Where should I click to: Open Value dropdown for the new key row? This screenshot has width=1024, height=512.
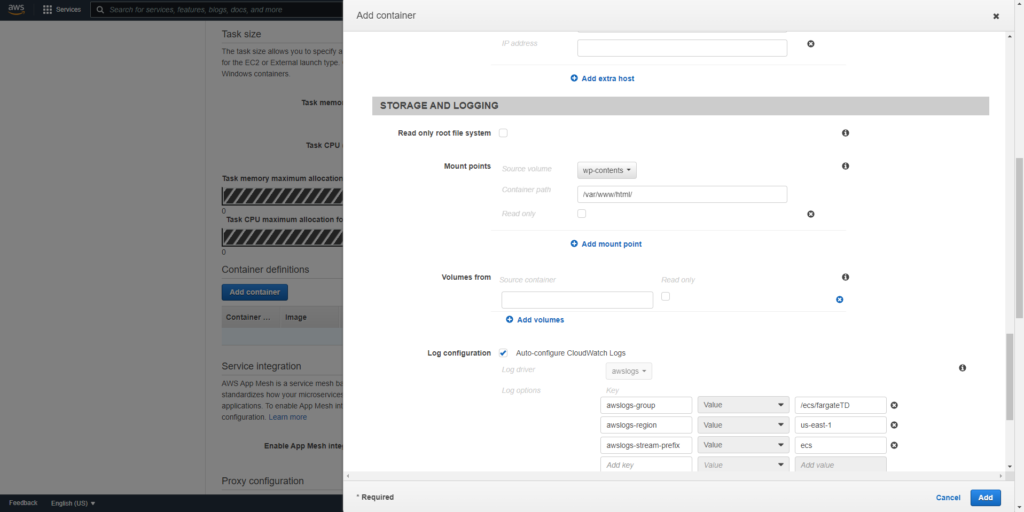point(743,464)
